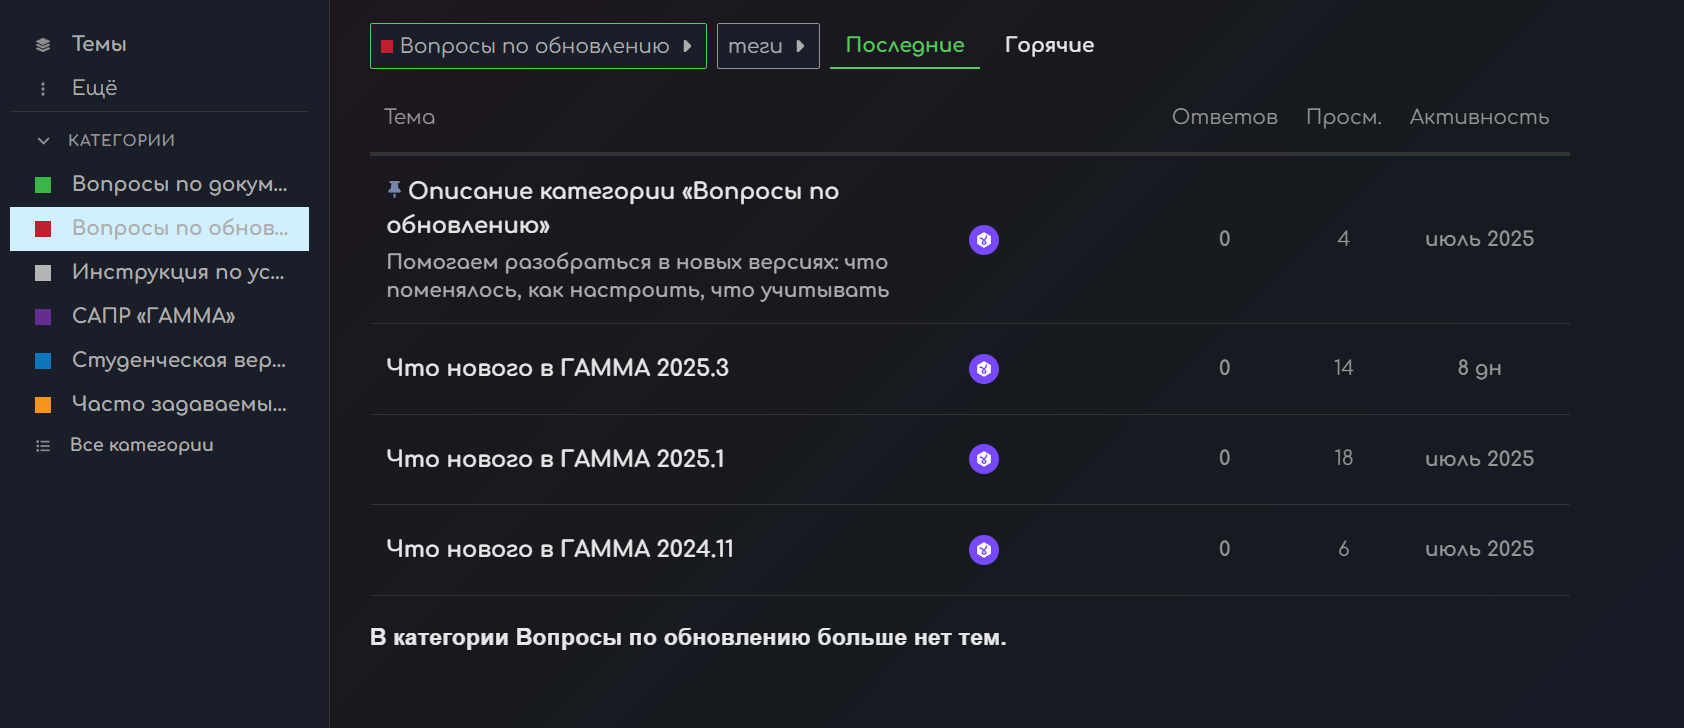Image resolution: width=1684 pixels, height=728 pixels.
Task: Click poster avatar of pinned category description
Action: (x=984, y=240)
